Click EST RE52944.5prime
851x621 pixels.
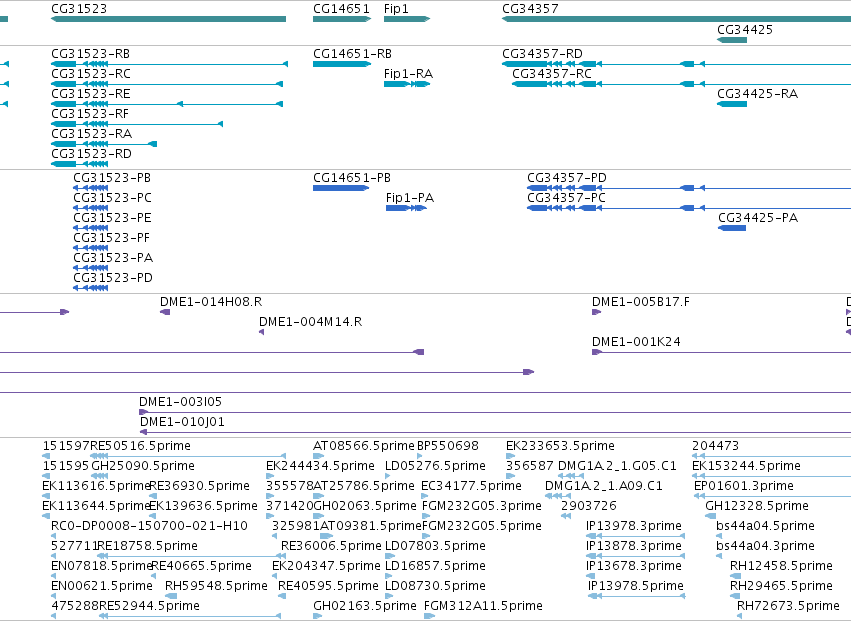pyautogui.click(x=190, y=616)
